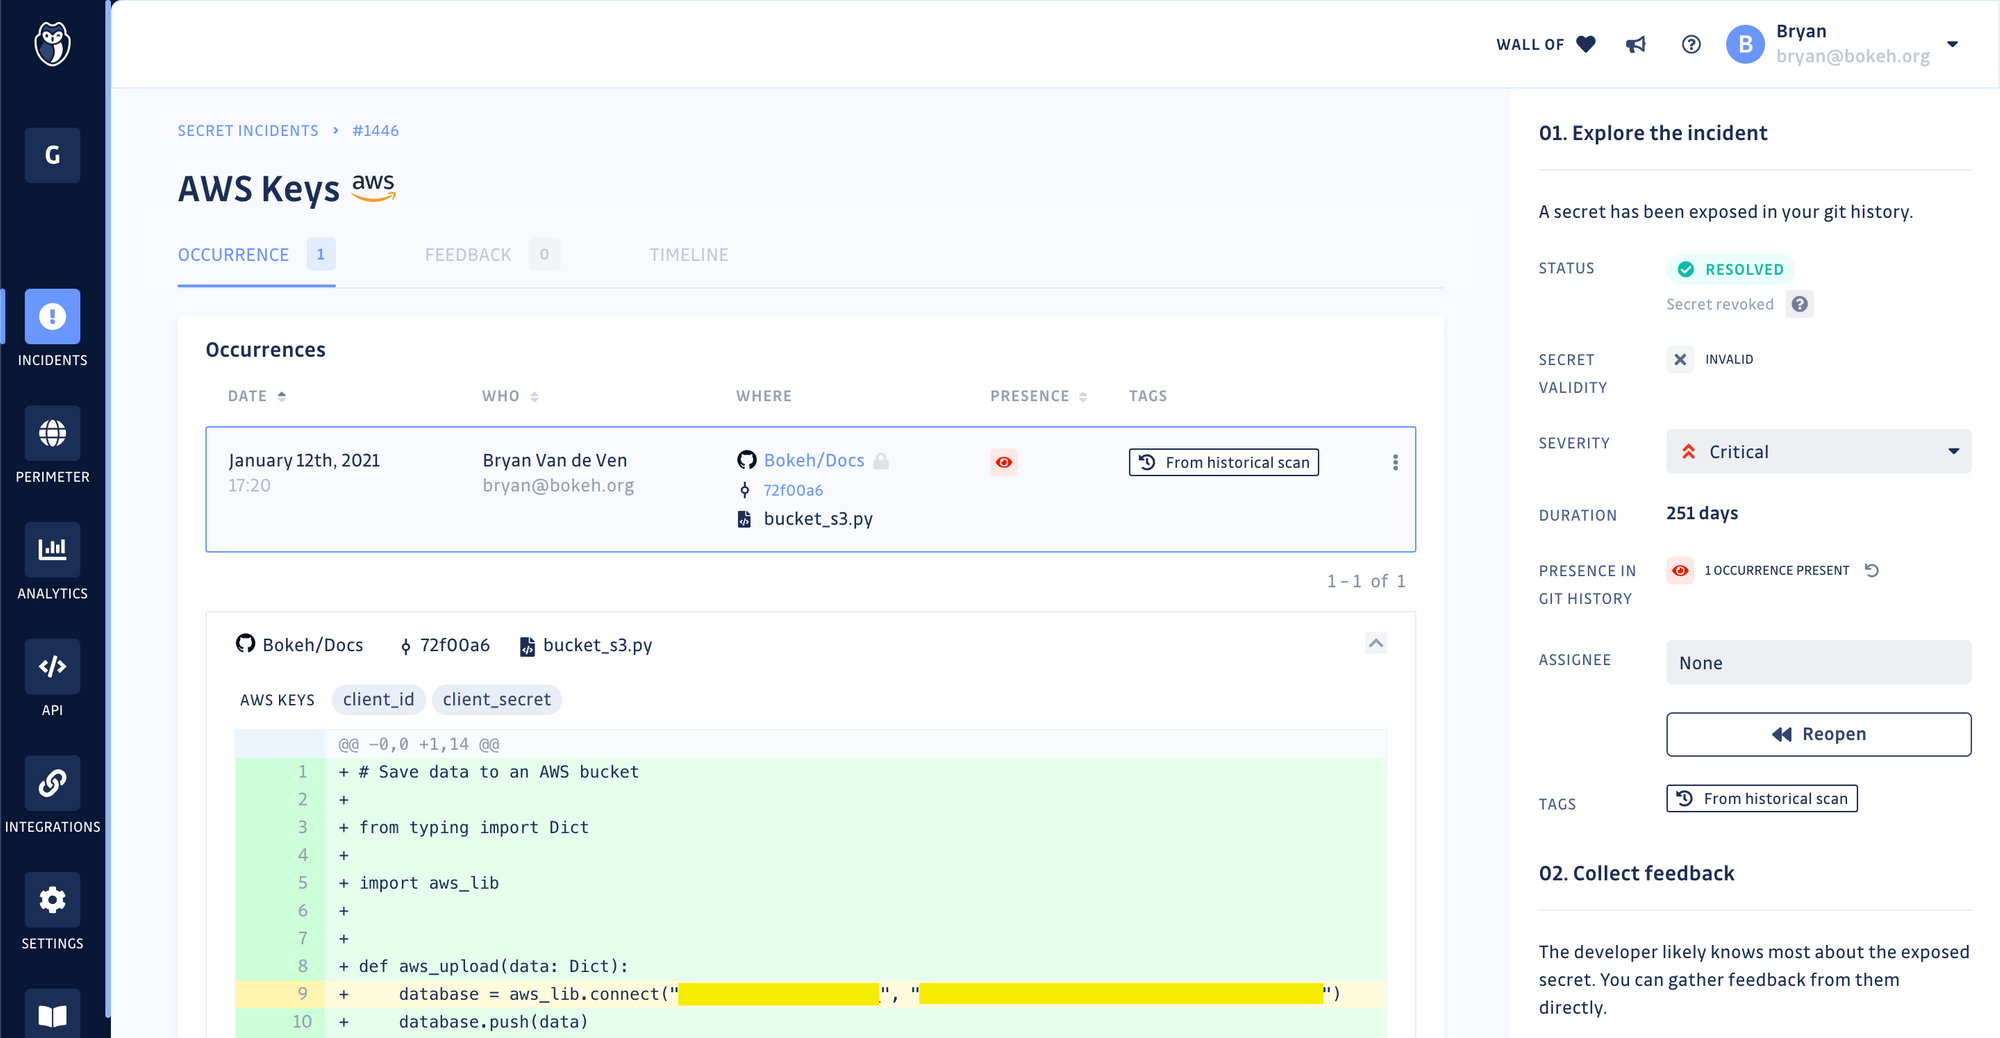Select the client_id match tag
The height and width of the screenshot is (1038, 2000).
coord(379,699)
